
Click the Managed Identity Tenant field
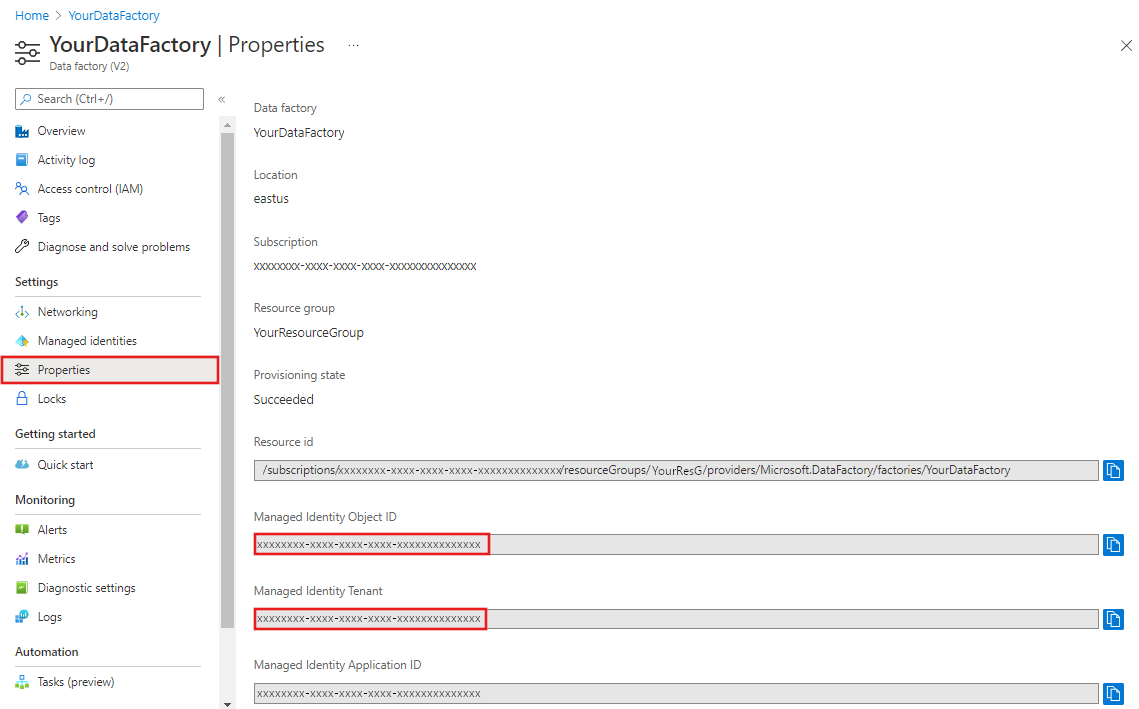676,619
